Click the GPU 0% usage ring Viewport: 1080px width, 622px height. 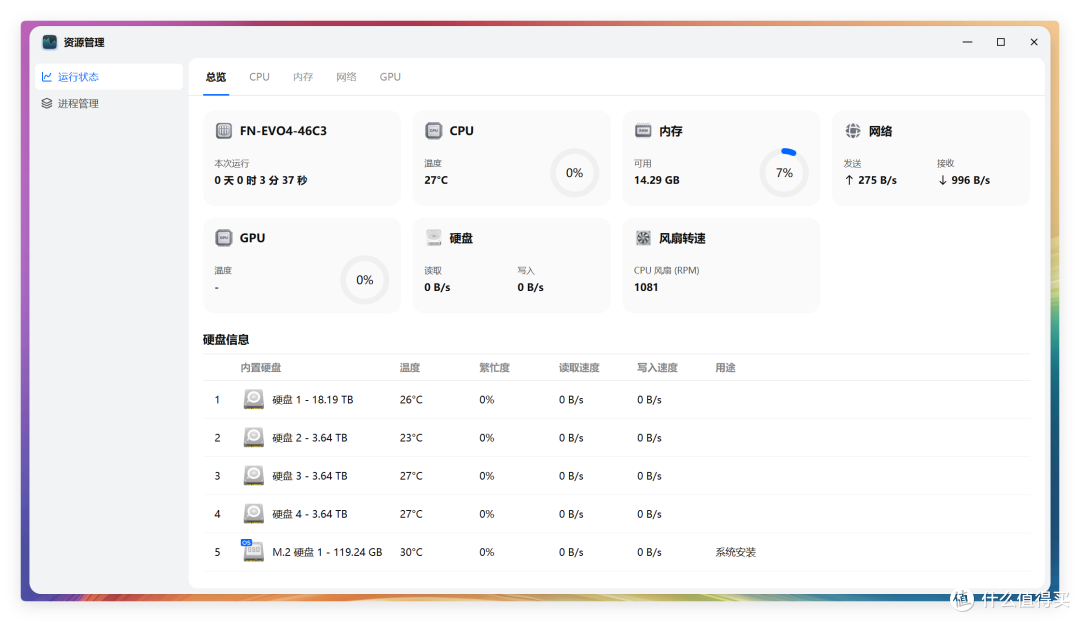tap(364, 280)
